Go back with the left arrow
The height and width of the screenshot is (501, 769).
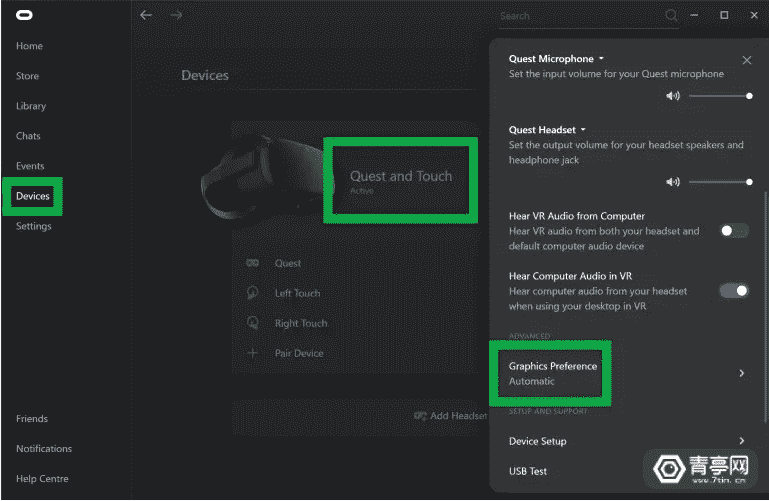[x=146, y=15]
